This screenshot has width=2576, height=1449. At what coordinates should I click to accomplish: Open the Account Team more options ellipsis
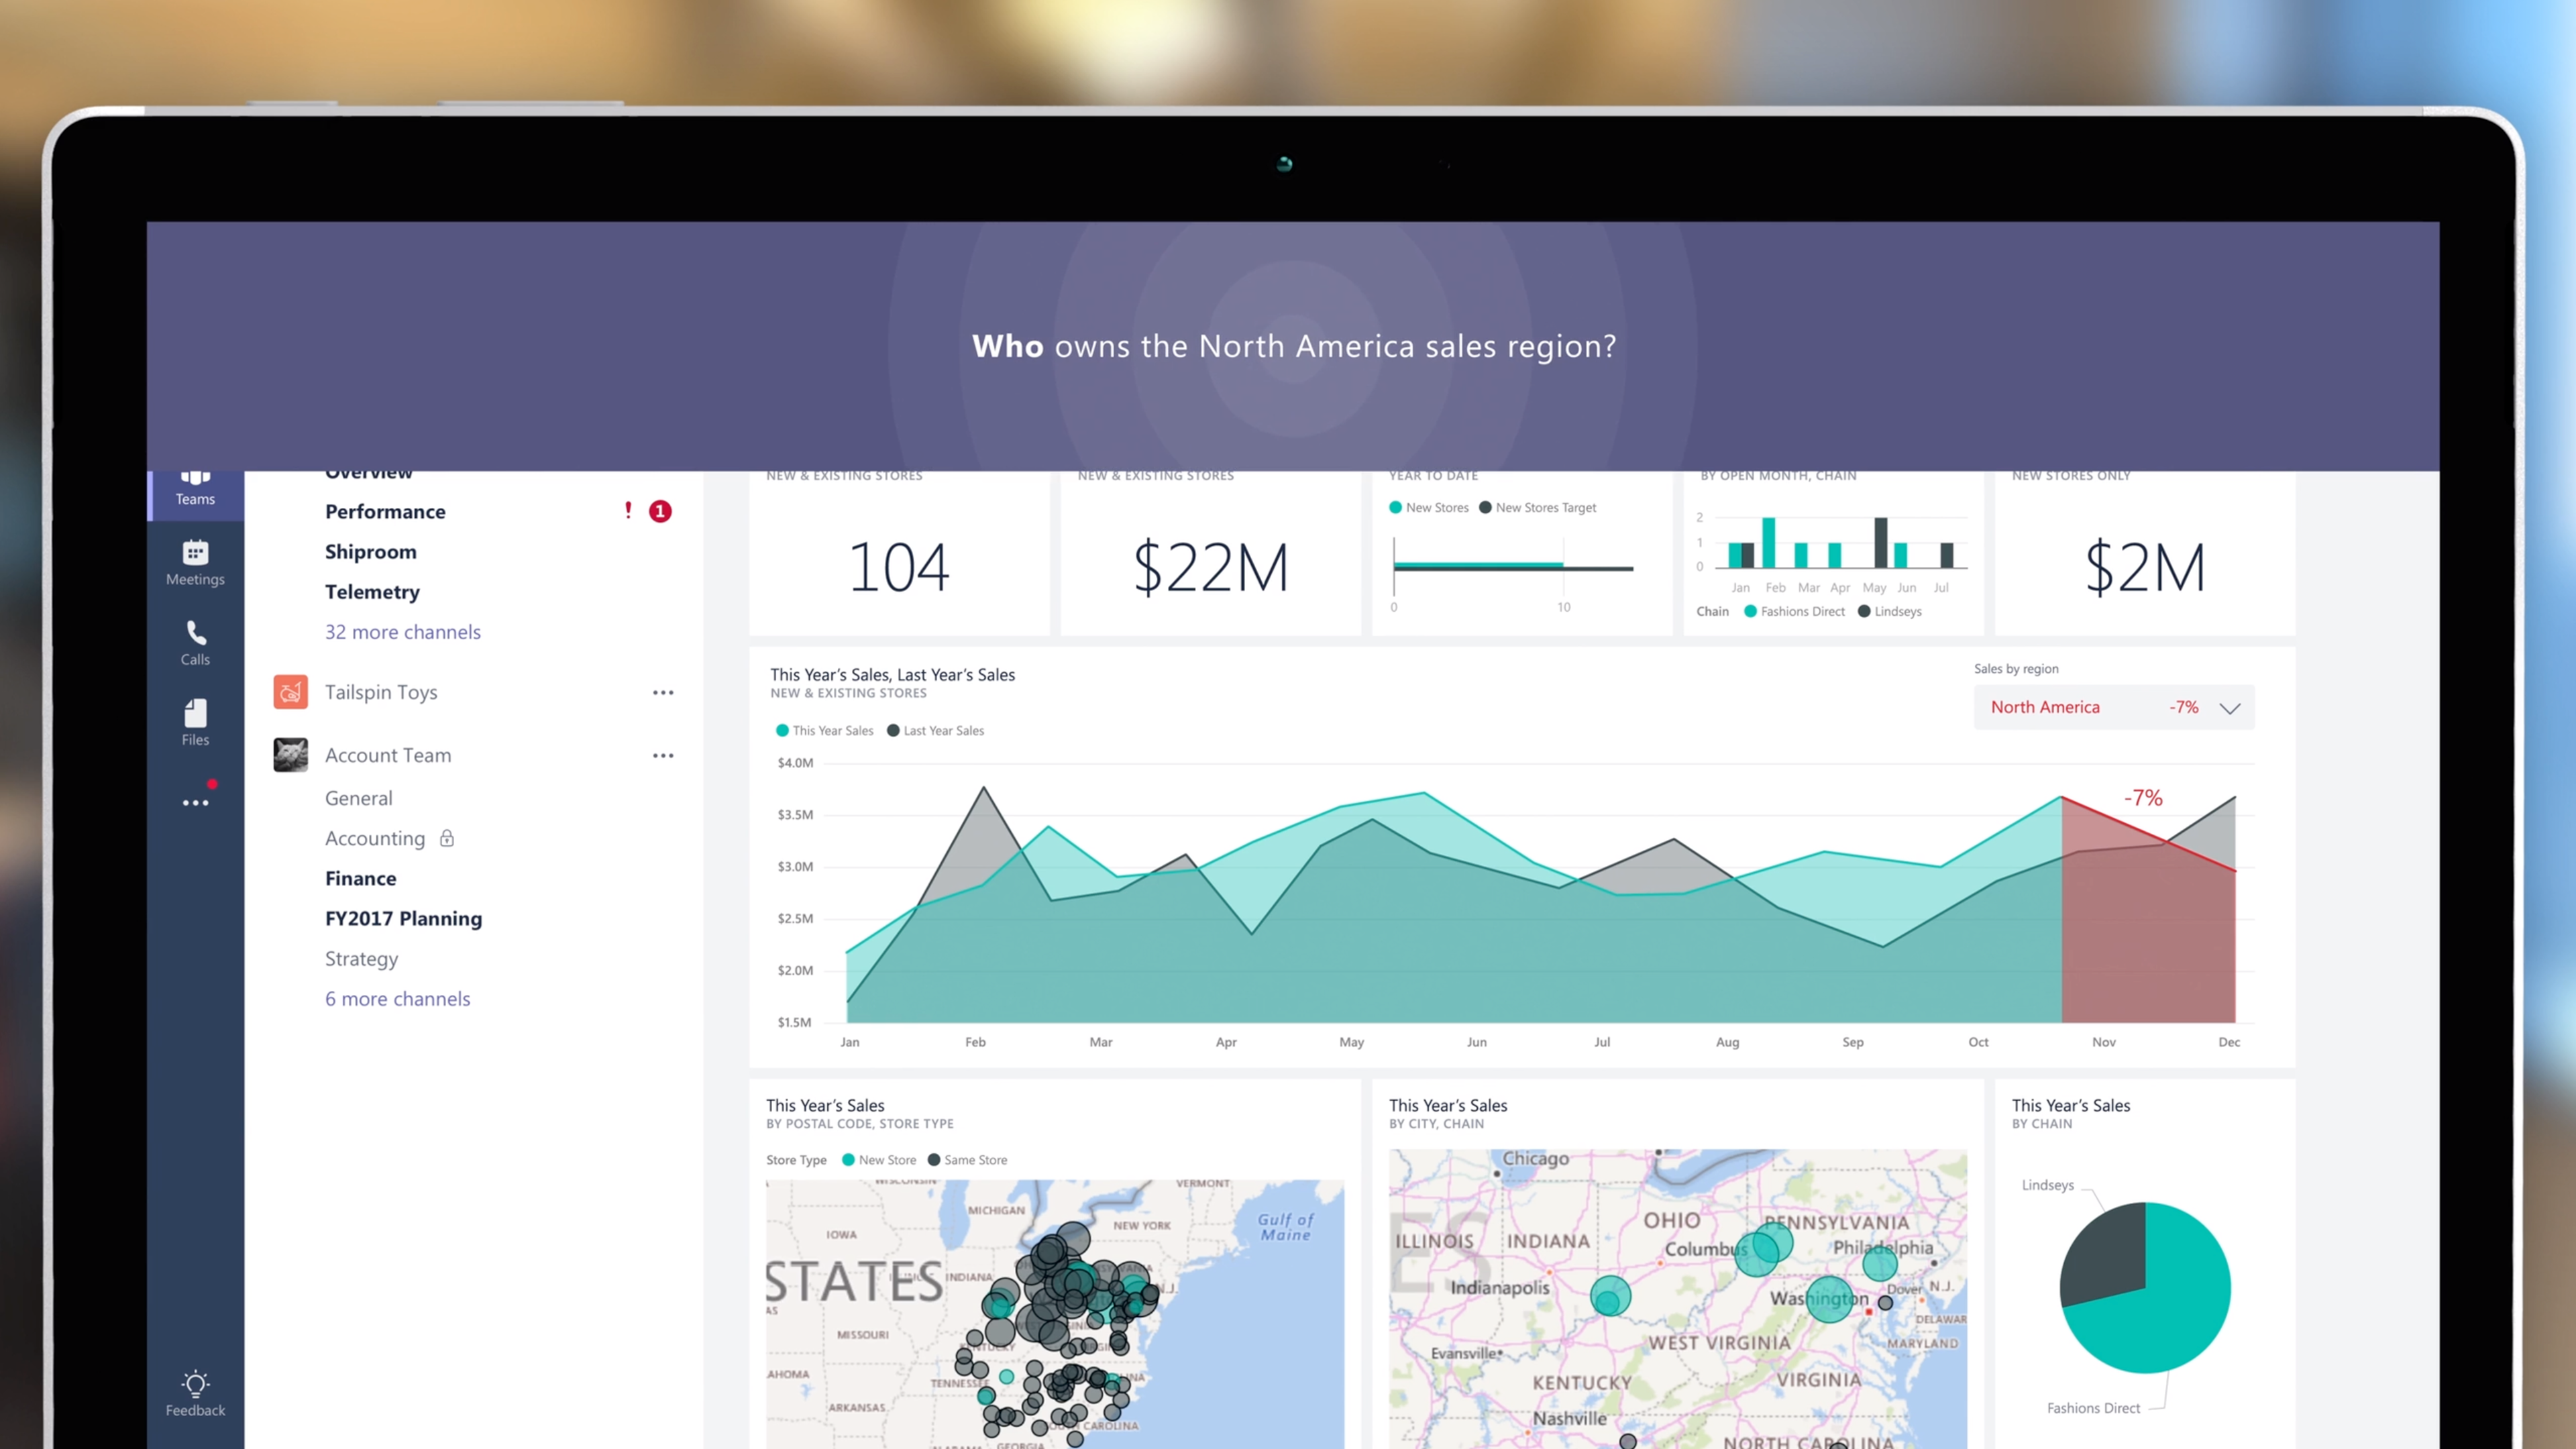point(663,755)
